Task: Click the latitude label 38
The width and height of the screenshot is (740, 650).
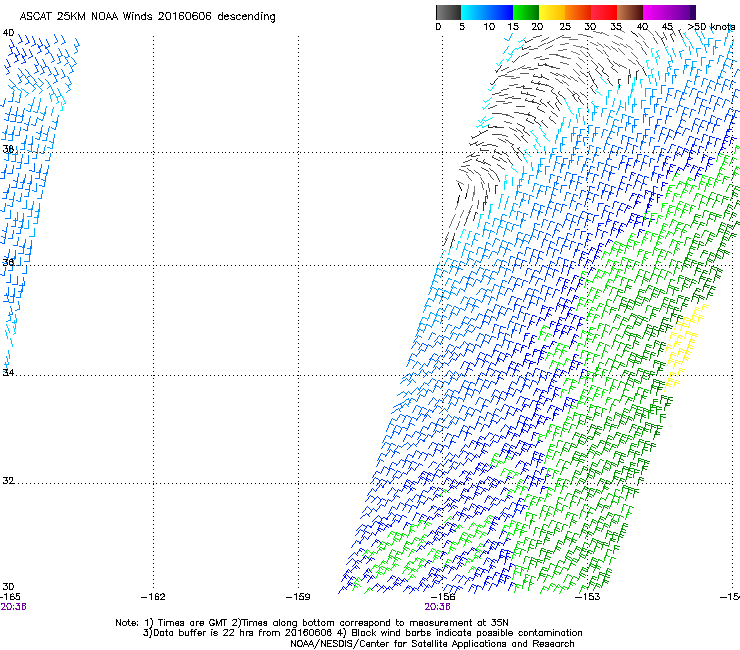Action: point(8,149)
